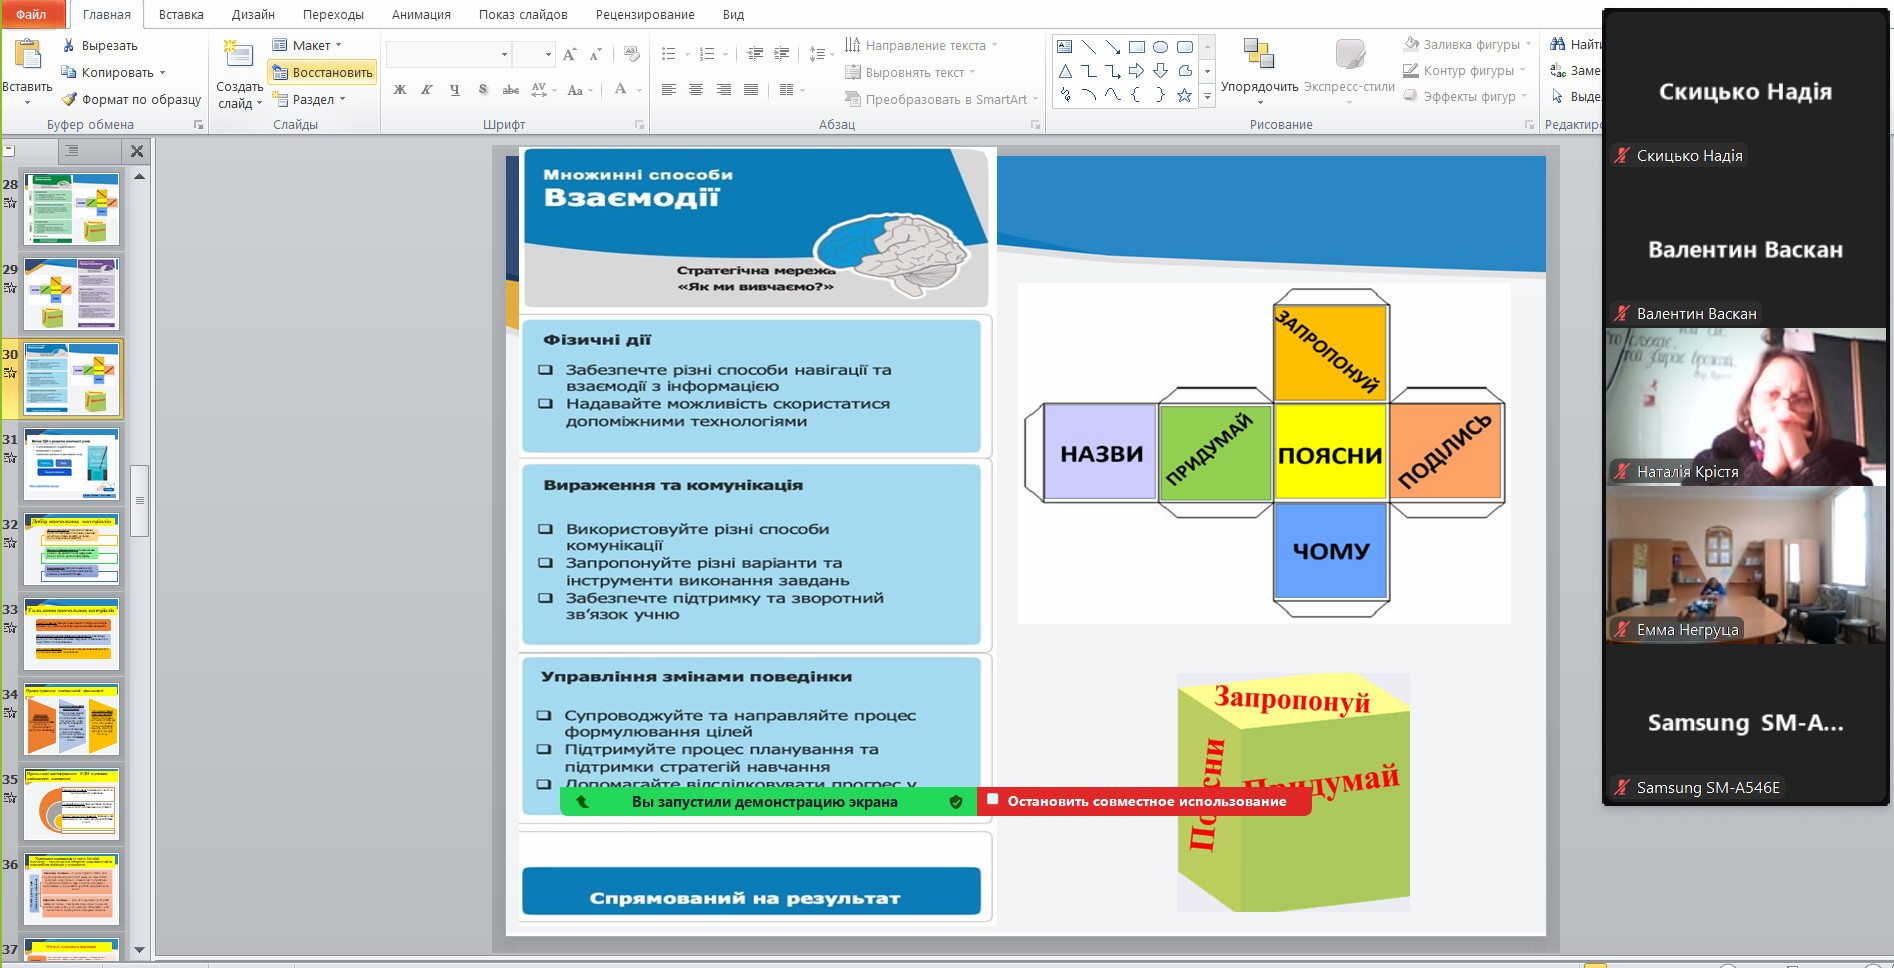Select the oval shape
Screen dimensions: 1894x968
point(1161,47)
